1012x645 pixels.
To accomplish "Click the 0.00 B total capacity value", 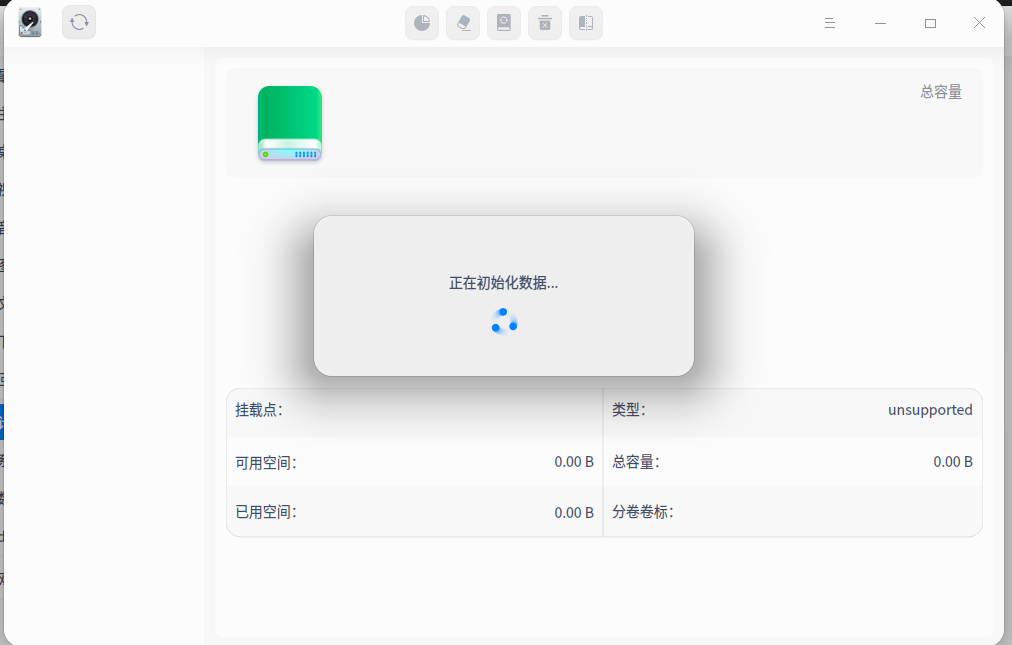I will [x=953, y=462].
